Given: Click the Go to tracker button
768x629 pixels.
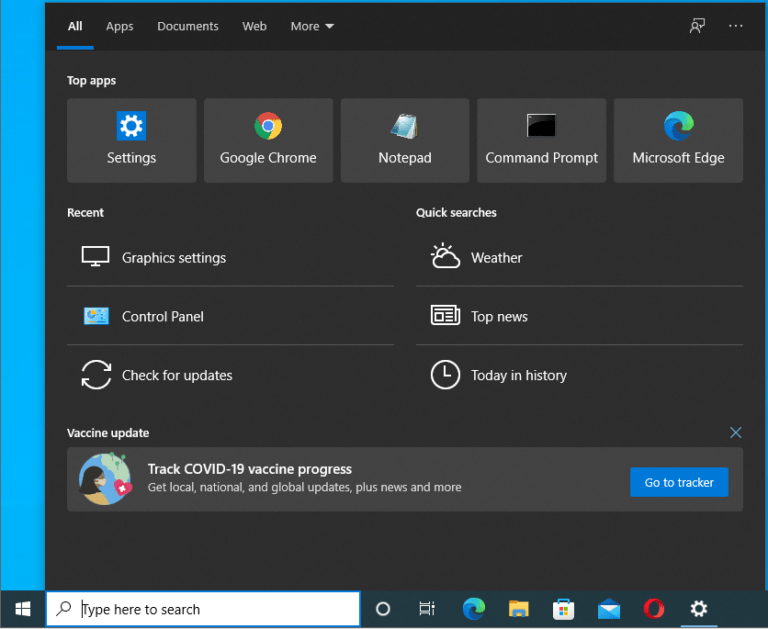Looking at the screenshot, I should coord(679,482).
